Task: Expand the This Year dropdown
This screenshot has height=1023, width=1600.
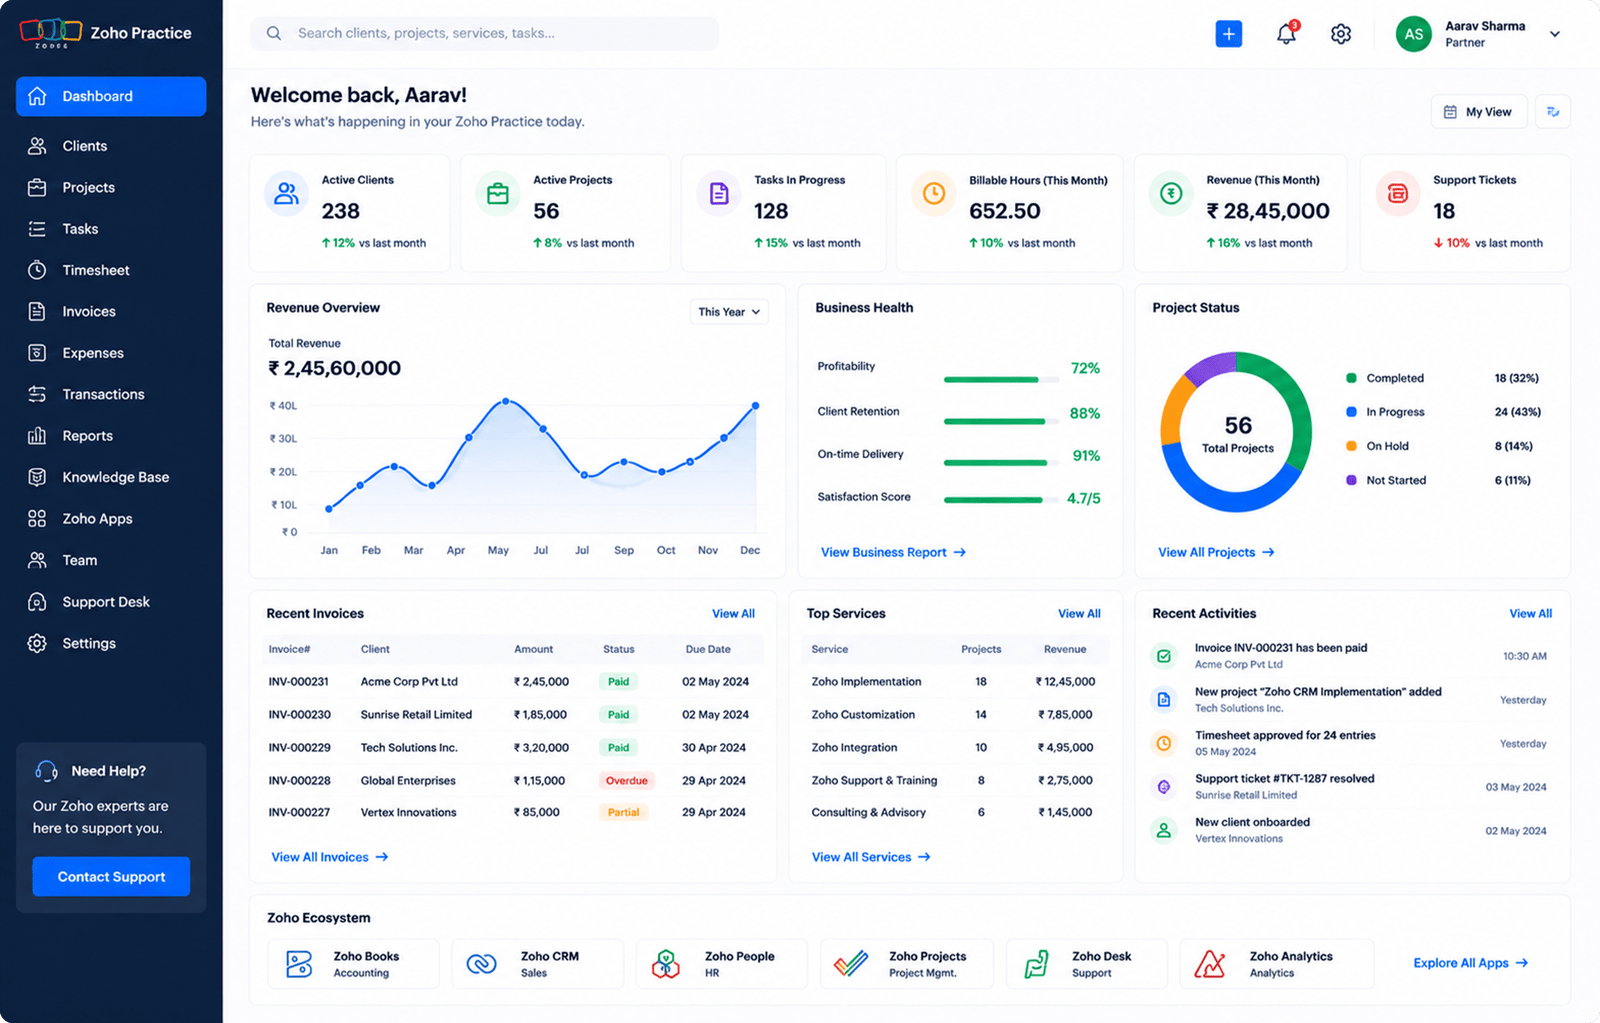Action: click(x=729, y=312)
